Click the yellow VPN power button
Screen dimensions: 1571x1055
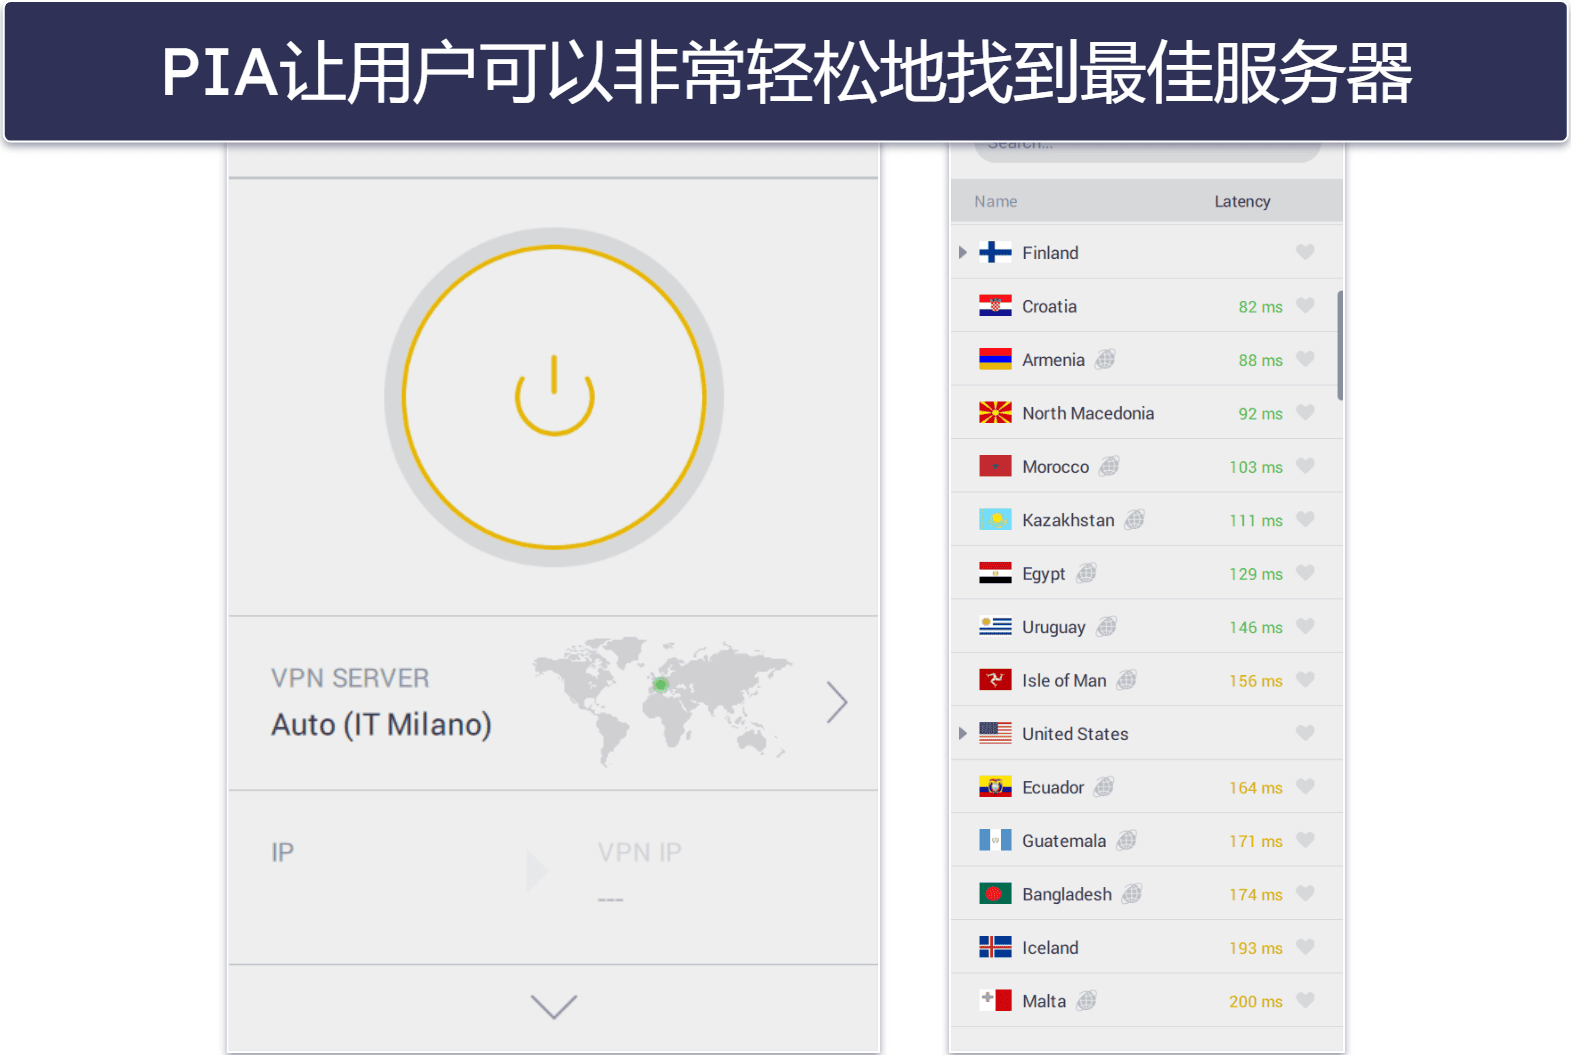pos(554,397)
